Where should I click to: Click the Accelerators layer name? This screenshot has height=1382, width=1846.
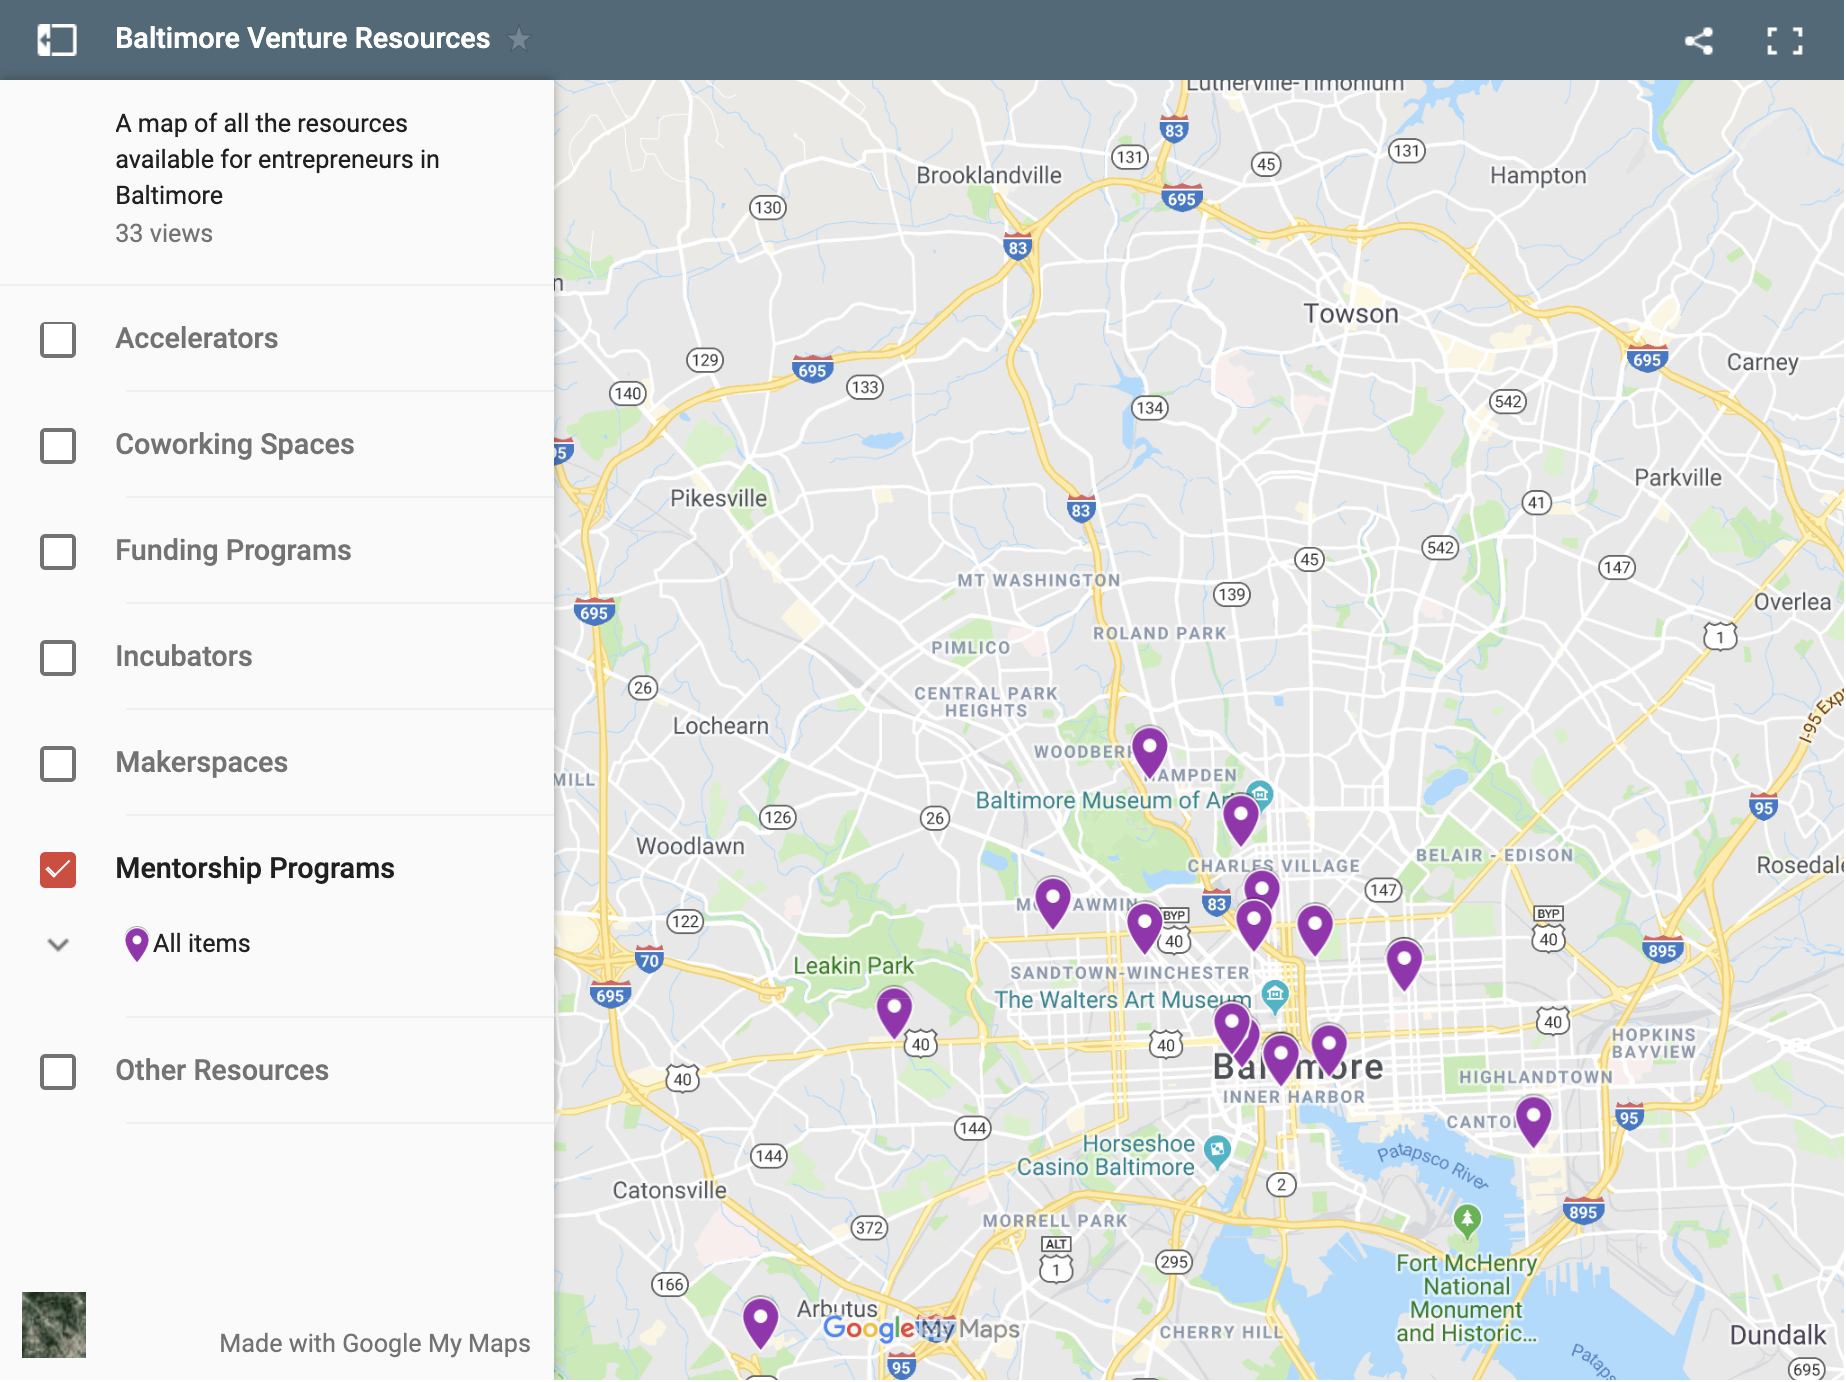[x=197, y=338]
